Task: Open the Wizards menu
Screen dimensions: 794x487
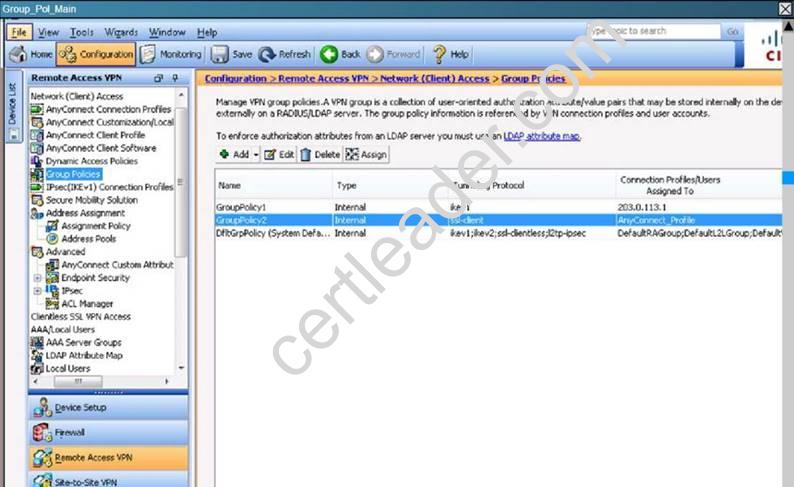Action: click(x=121, y=32)
